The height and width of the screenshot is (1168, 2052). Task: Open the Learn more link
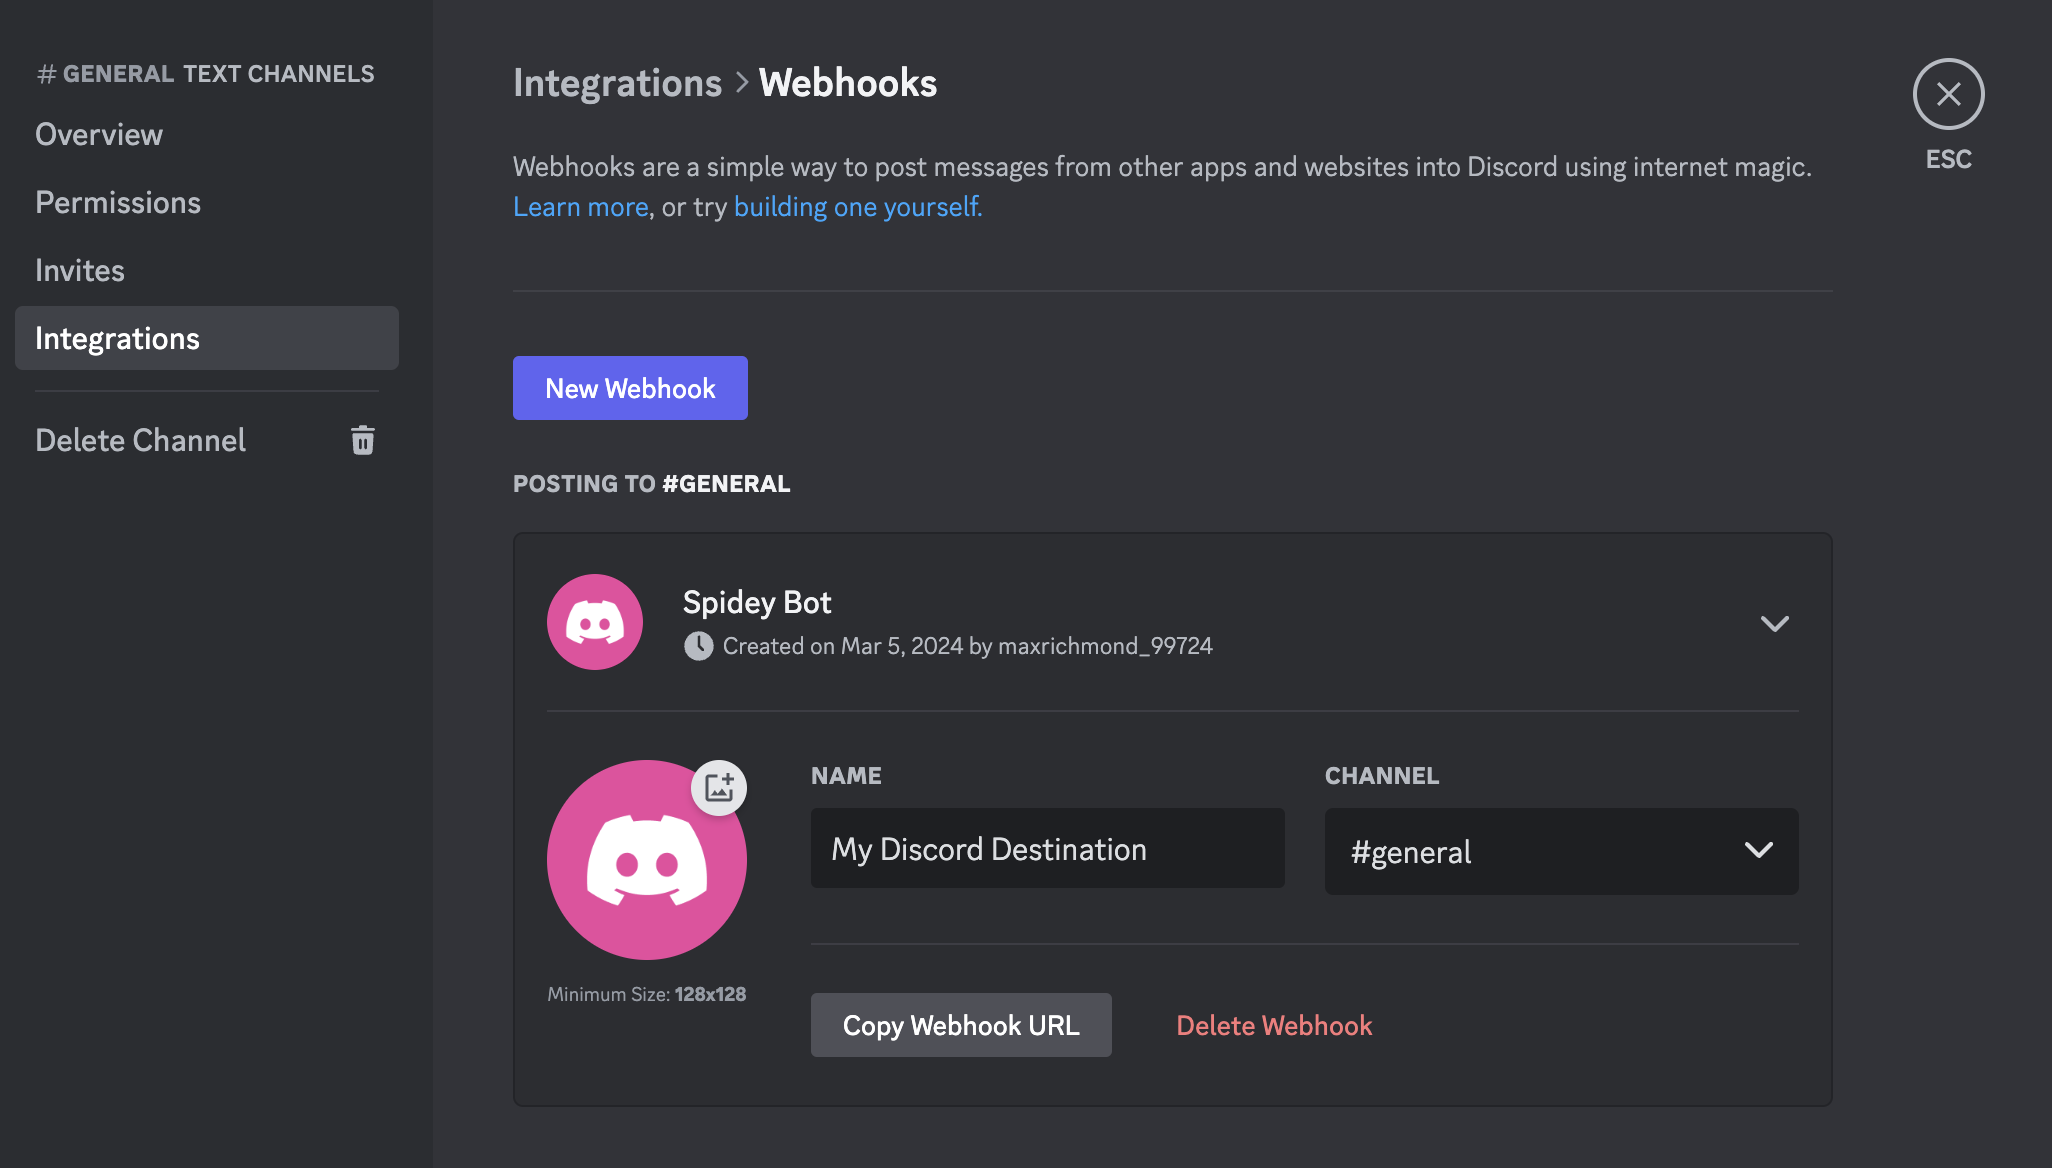click(x=580, y=206)
